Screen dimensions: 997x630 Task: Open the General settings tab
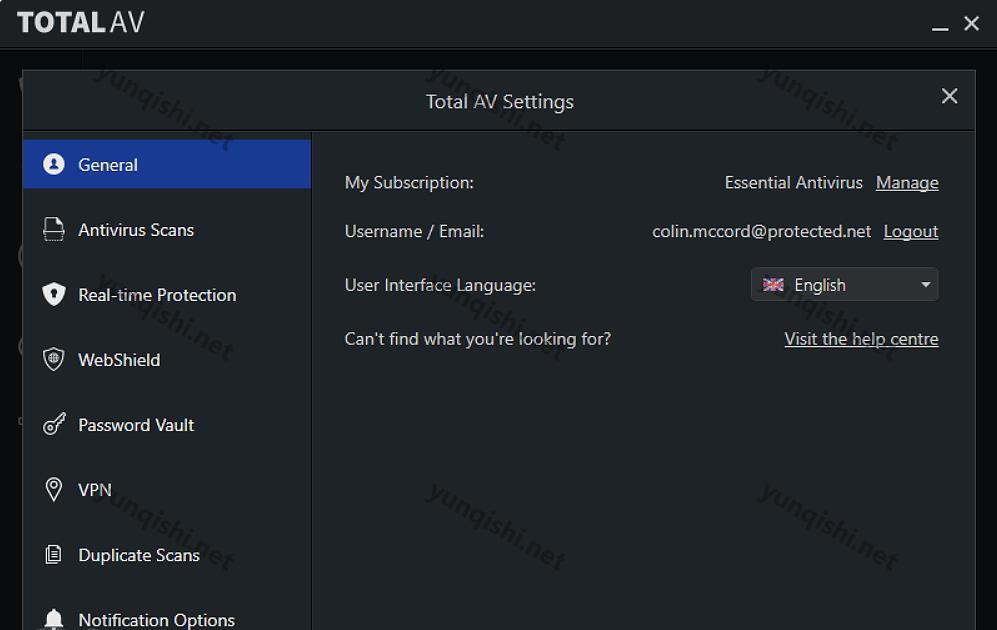point(167,164)
